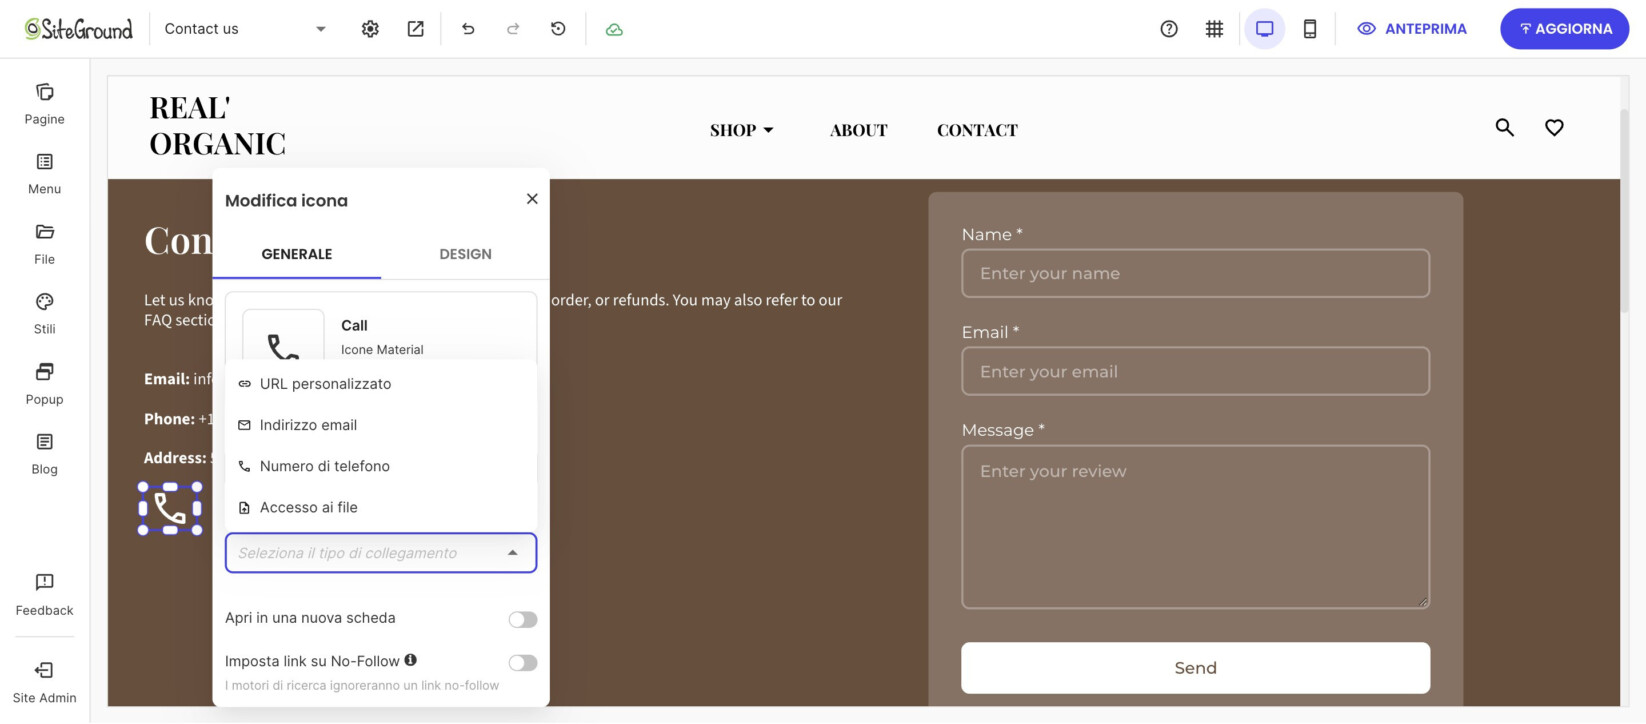Open the help question mark icon

(x=1169, y=29)
